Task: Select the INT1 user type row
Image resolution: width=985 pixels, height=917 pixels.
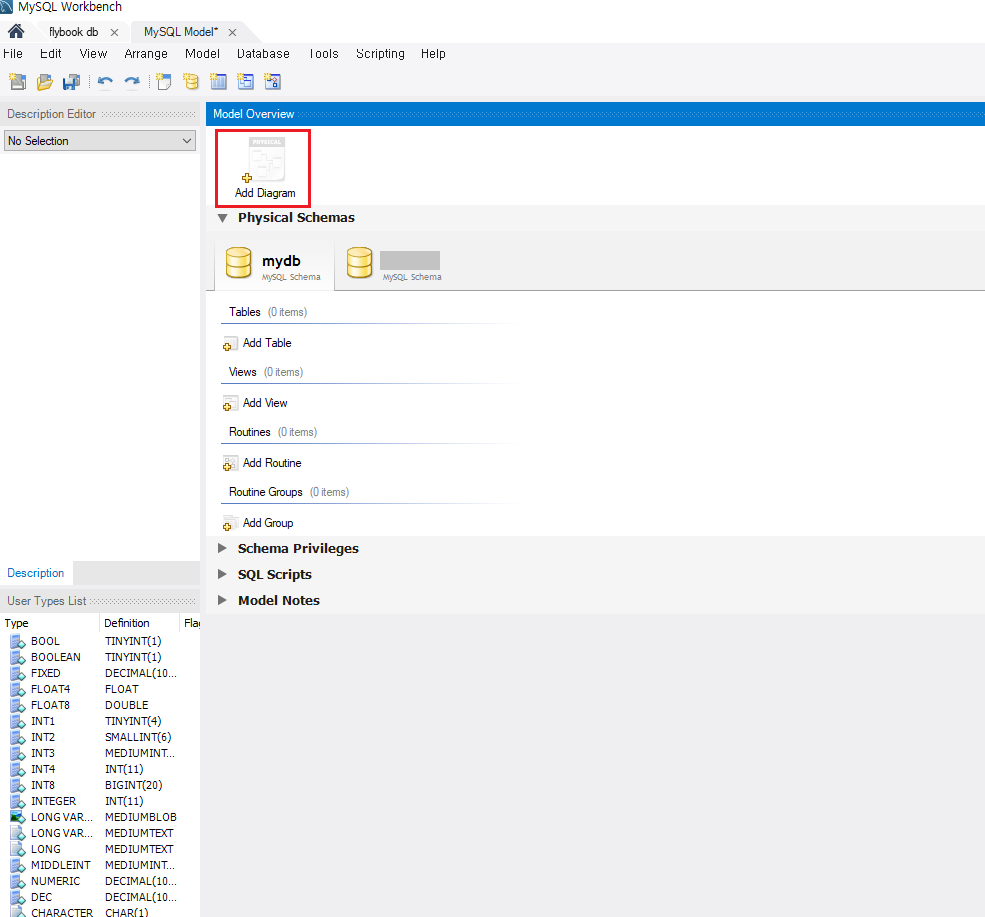Action: tap(101, 721)
